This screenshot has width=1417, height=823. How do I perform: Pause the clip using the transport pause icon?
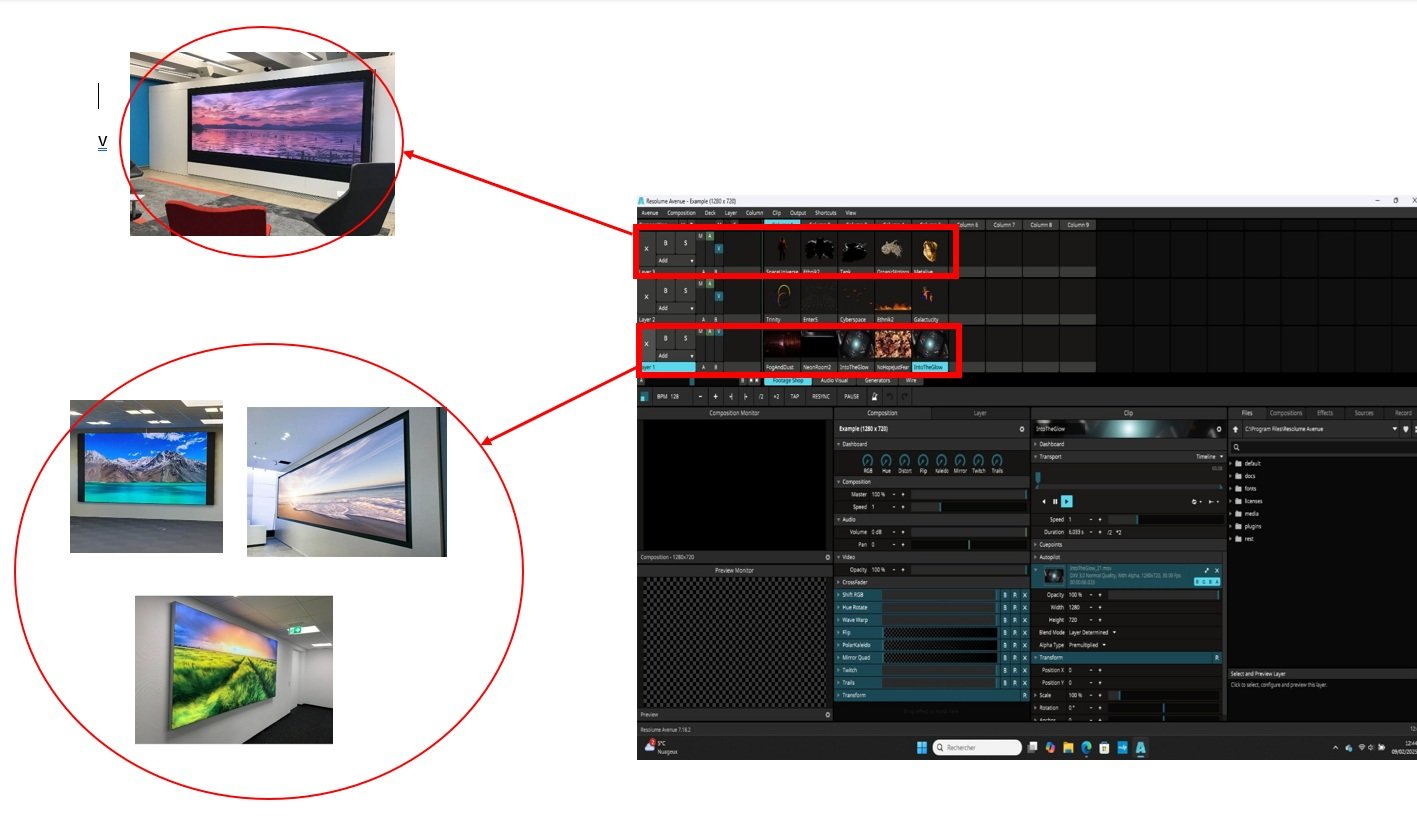tap(1055, 501)
